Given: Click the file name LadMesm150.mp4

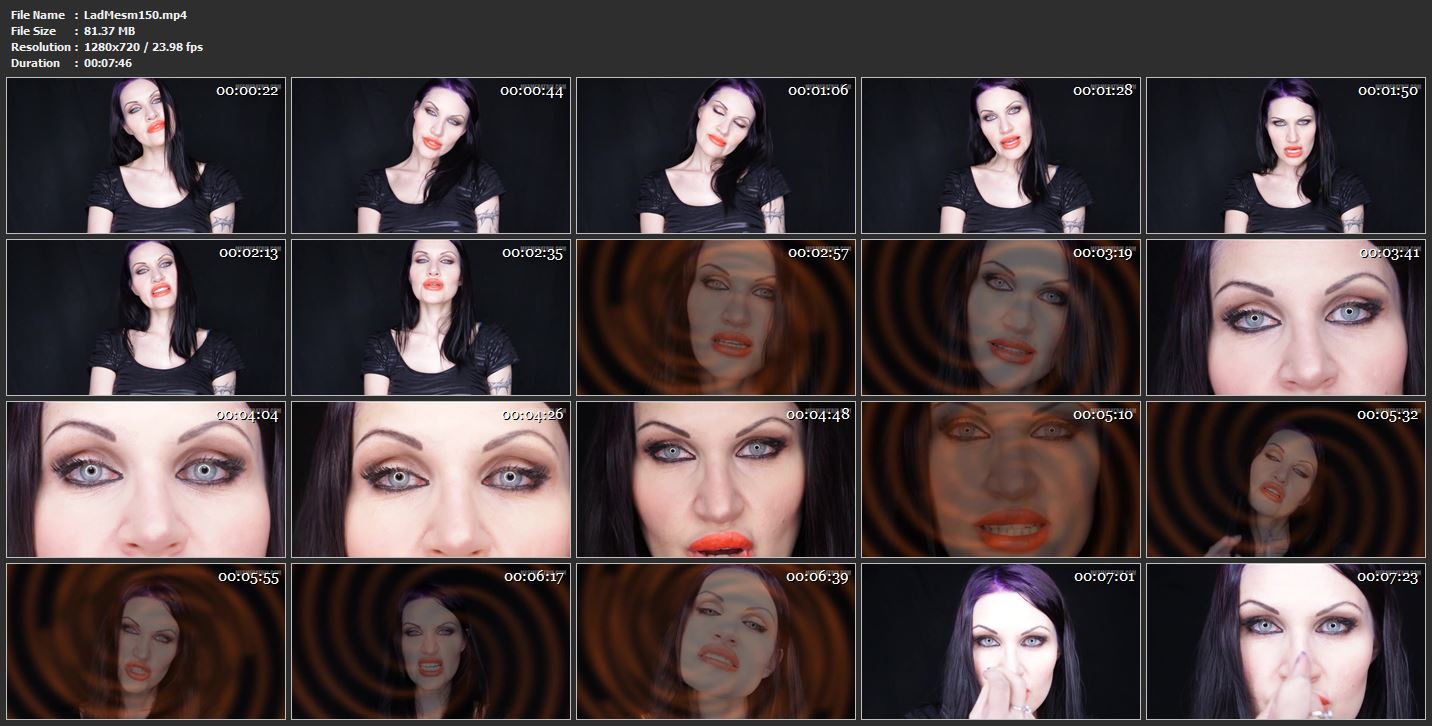Looking at the screenshot, I should 136,15.
